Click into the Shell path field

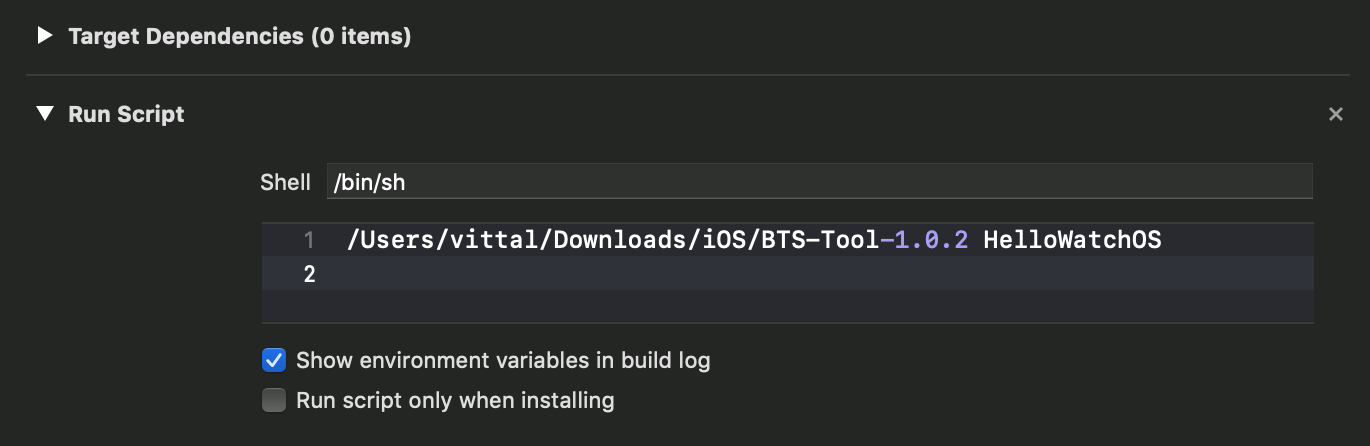click(818, 182)
